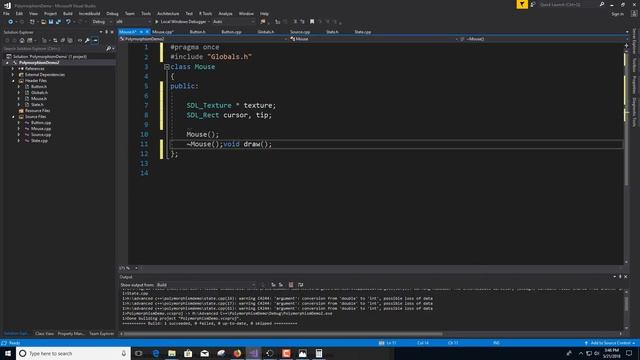Open File Explorer from the taskbar
Screen dimensions: 640x360
[x=172, y=353]
